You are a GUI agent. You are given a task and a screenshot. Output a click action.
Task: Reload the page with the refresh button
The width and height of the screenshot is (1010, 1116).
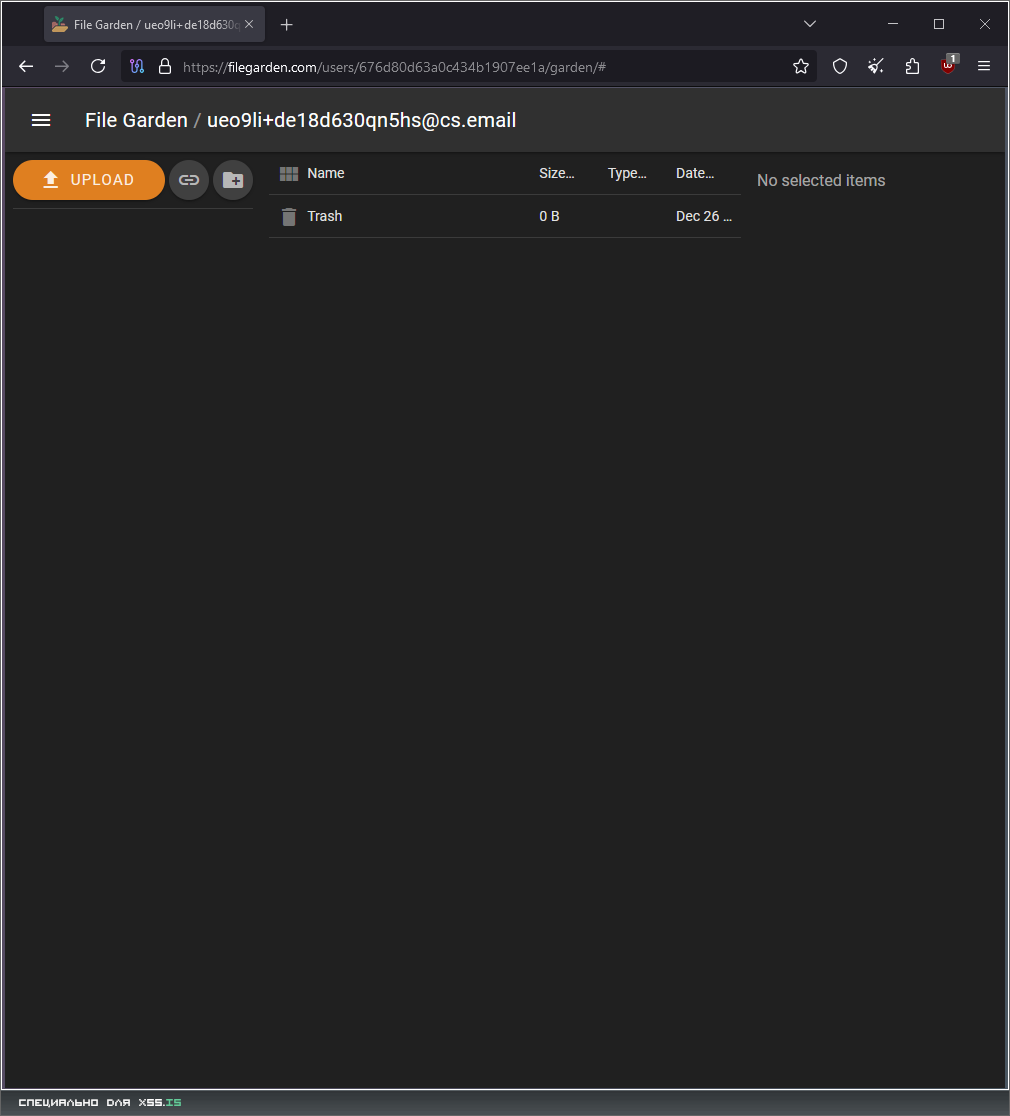(x=98, y=66)
